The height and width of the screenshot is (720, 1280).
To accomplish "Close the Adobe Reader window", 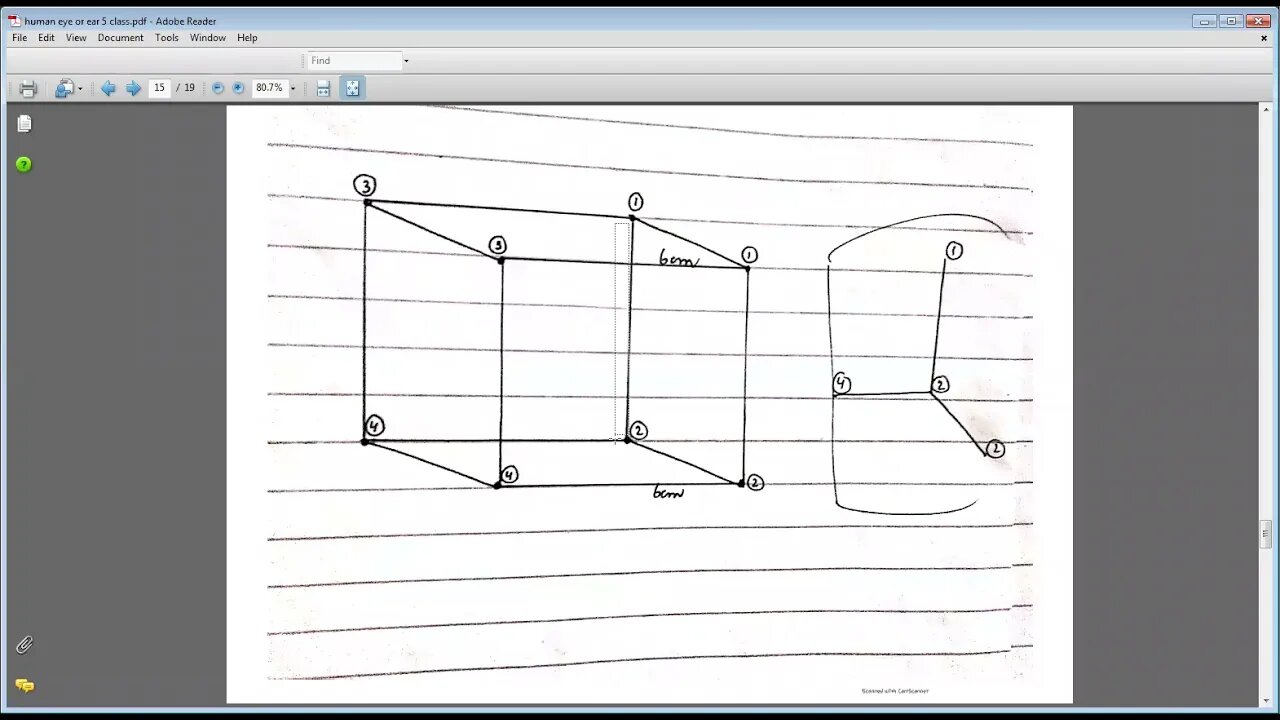I will click(1258, 21).
